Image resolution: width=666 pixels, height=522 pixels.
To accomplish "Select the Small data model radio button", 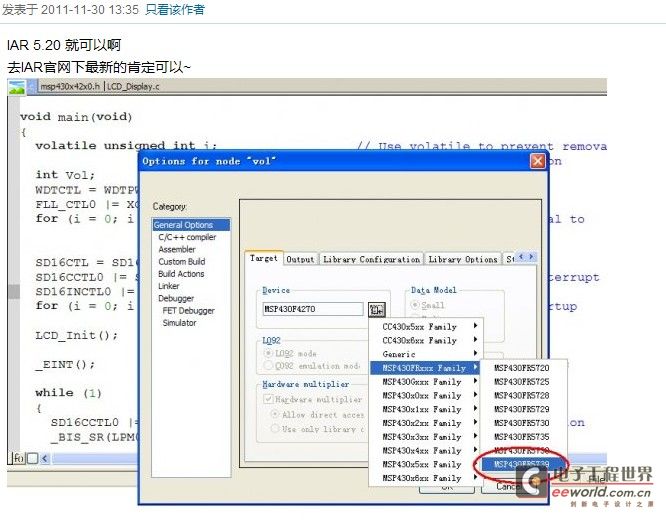I will (x=415, y=305).
